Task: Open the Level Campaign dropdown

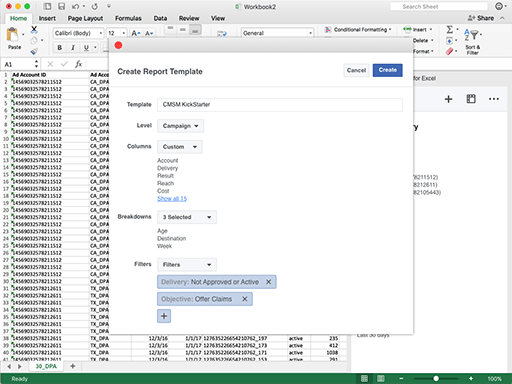Action: point(180,126)
